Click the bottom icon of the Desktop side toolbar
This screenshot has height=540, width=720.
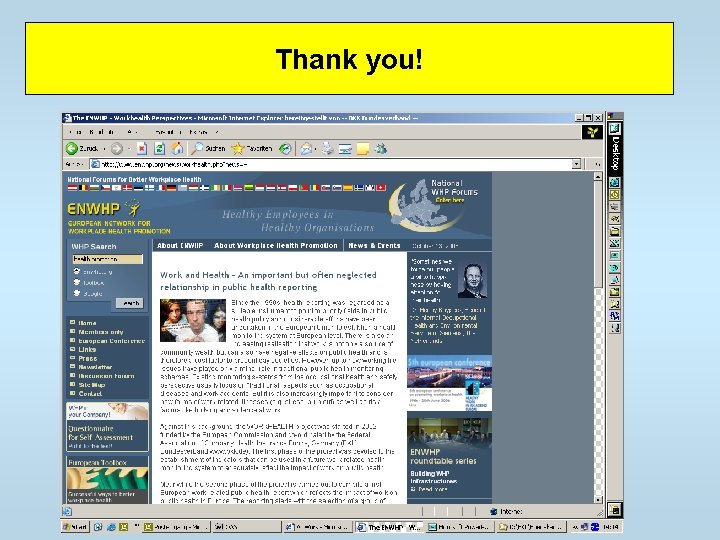(615, 509)
